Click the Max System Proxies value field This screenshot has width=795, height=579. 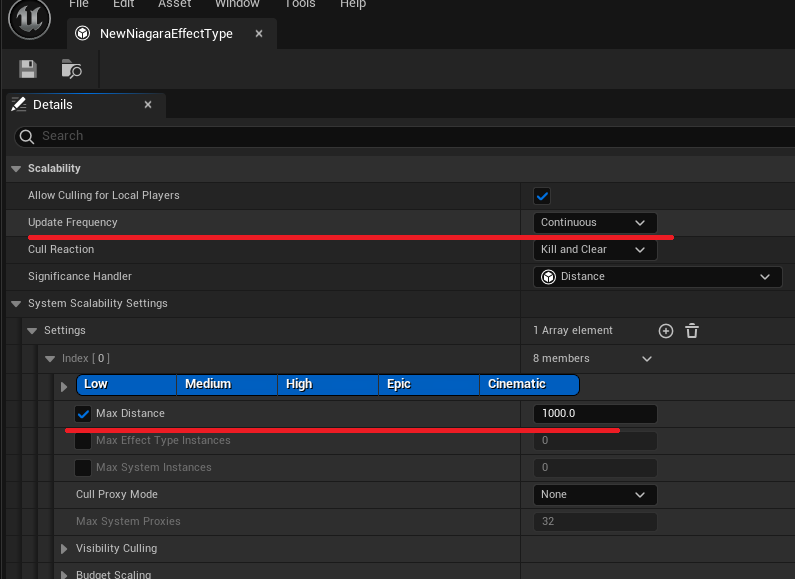click(x=595, y=522)
